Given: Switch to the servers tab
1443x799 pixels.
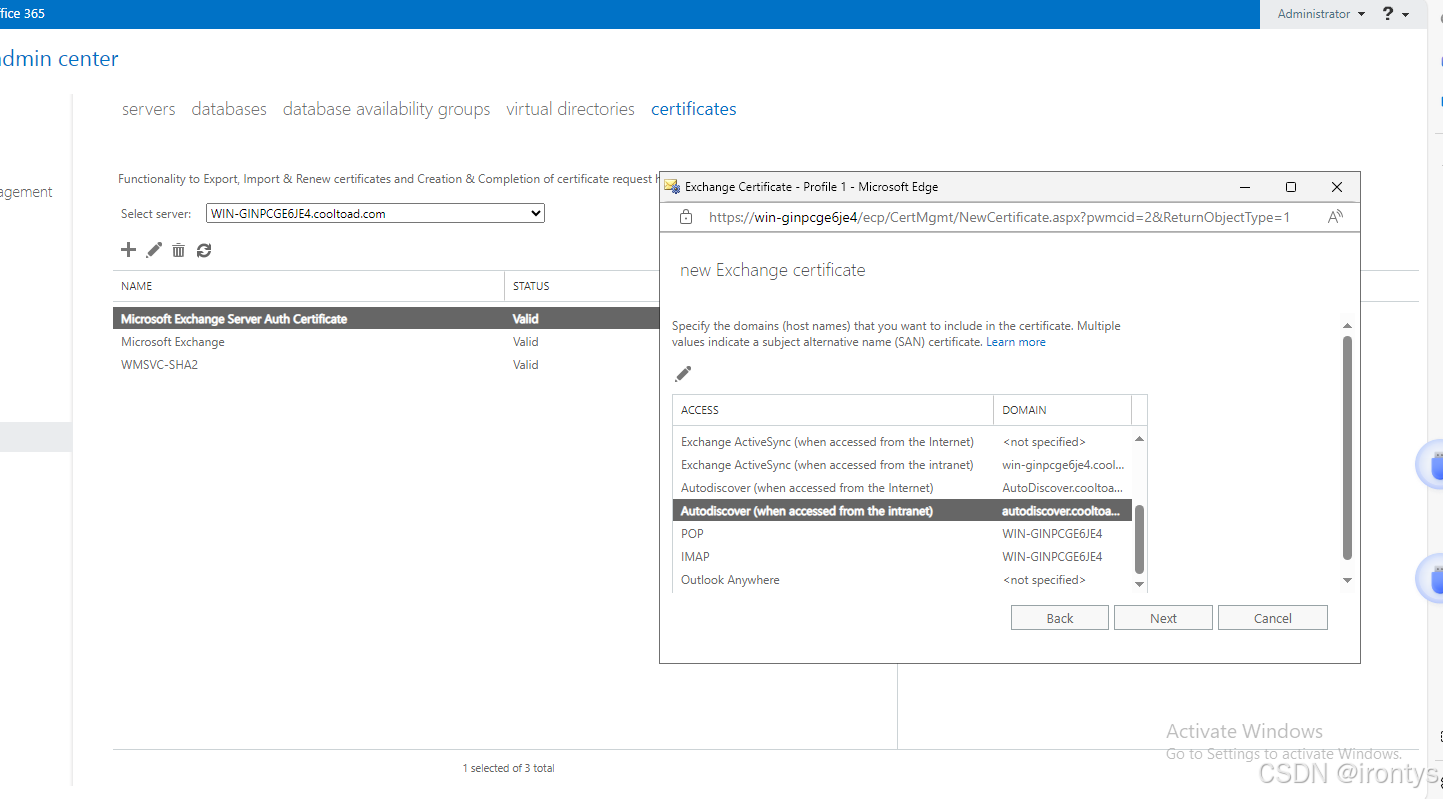Looking at the screenshot, I should (149, 109).
